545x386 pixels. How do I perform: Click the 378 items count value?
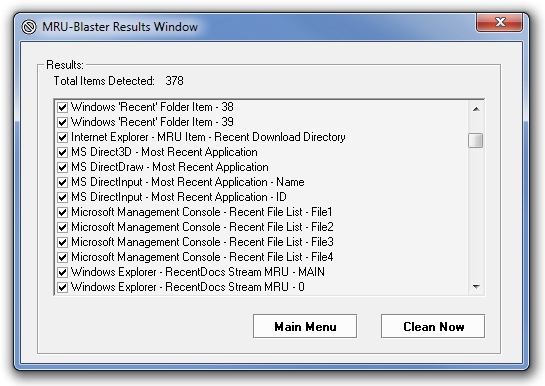pyautogui.click(x=174, y=81)
